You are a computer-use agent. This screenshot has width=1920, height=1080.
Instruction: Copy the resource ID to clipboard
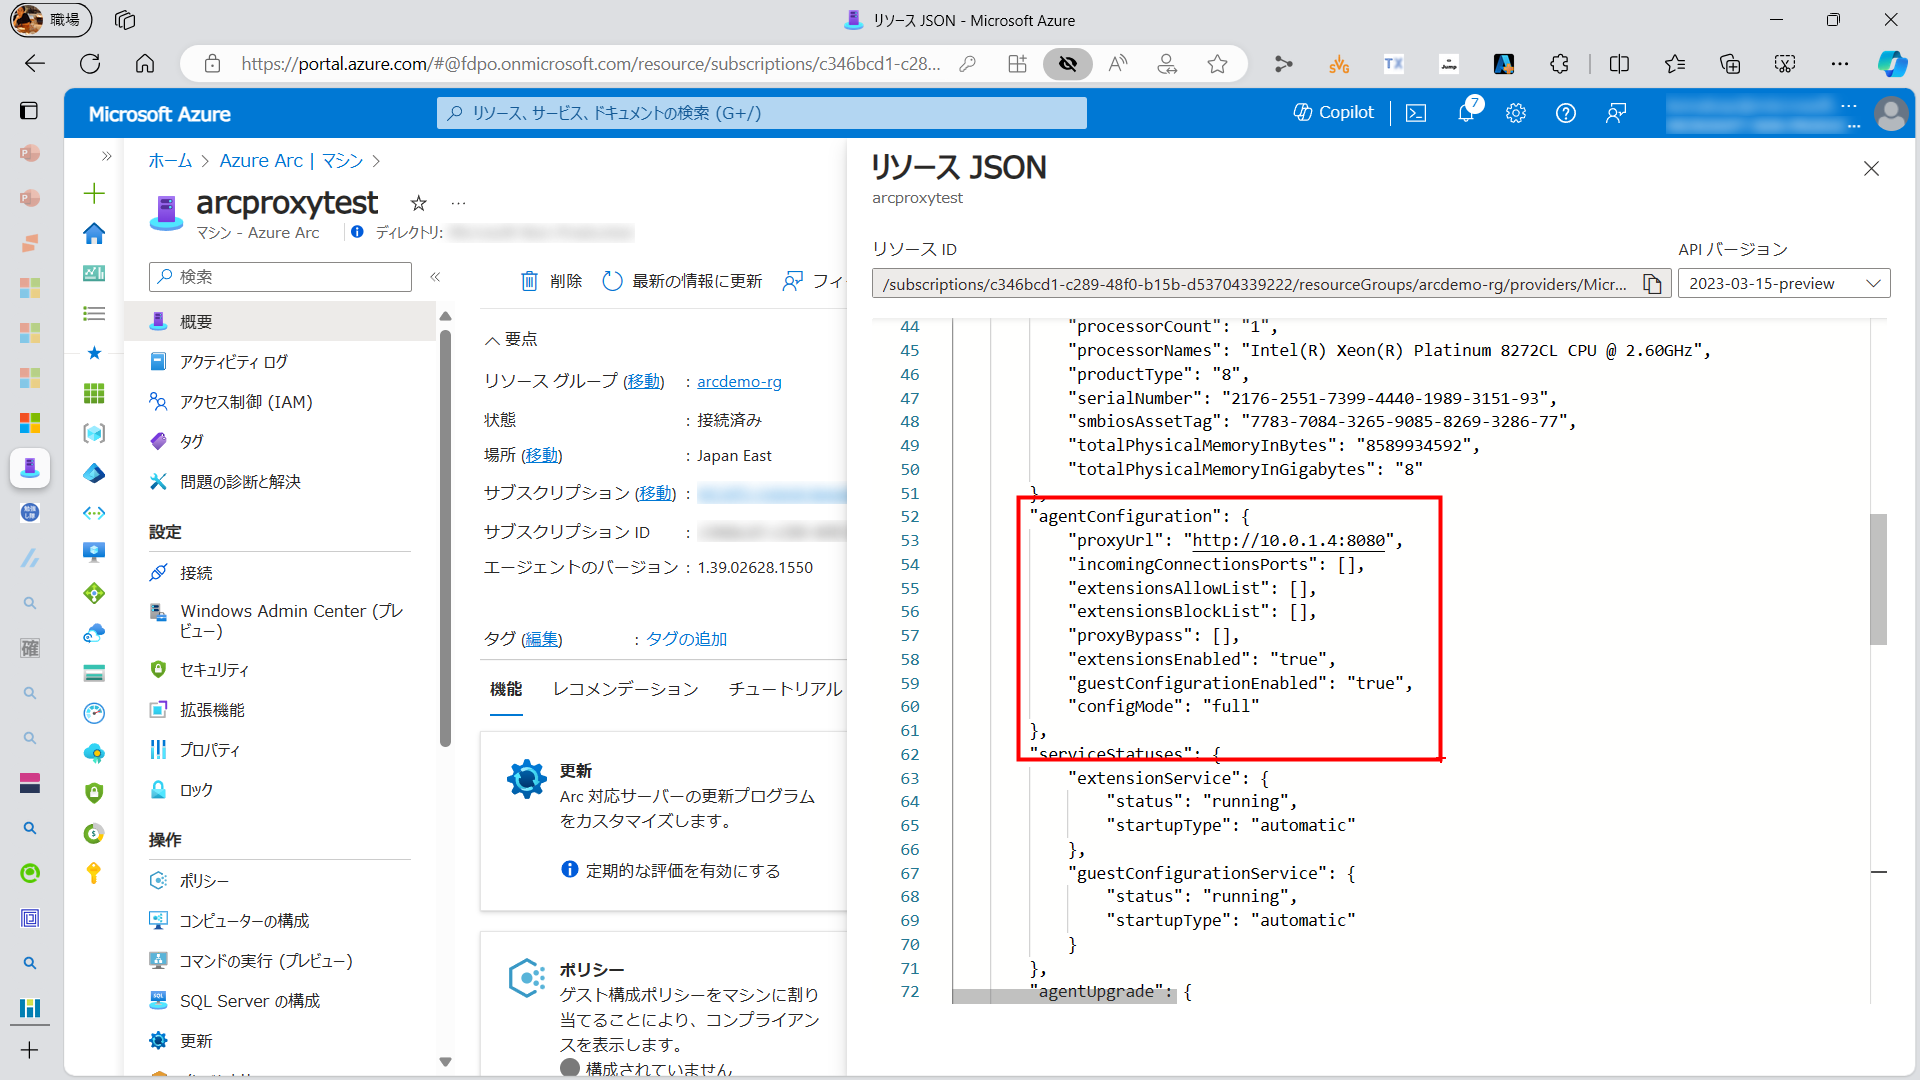[x=1652, y=284]
